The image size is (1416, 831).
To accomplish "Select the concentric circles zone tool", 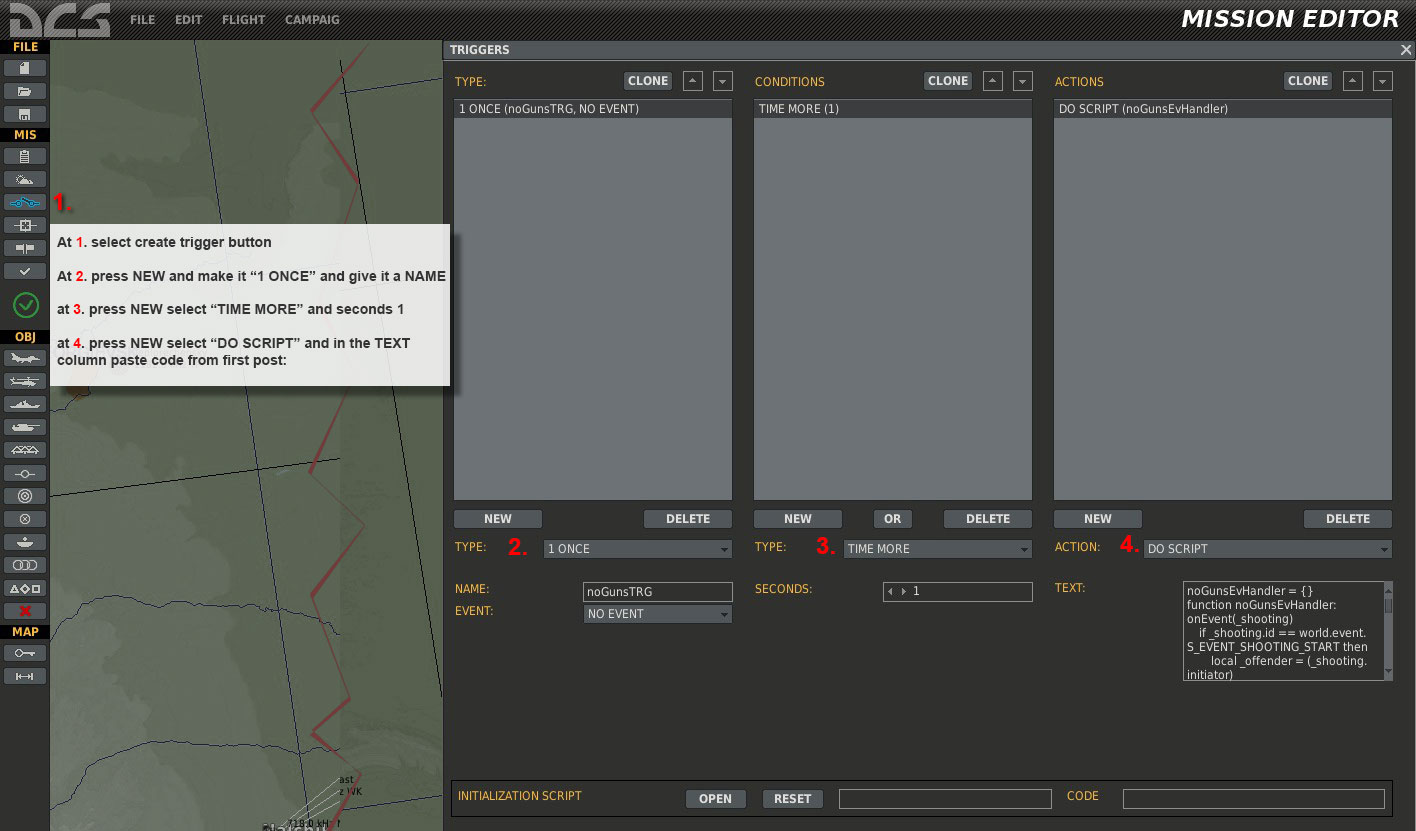I will coord(25,496).
